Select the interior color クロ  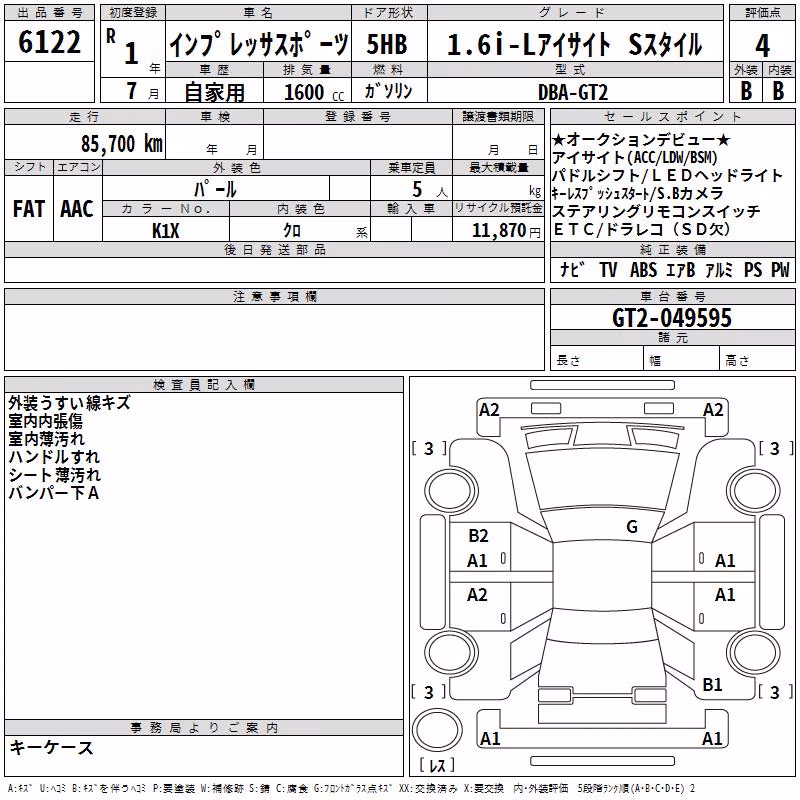292,231
